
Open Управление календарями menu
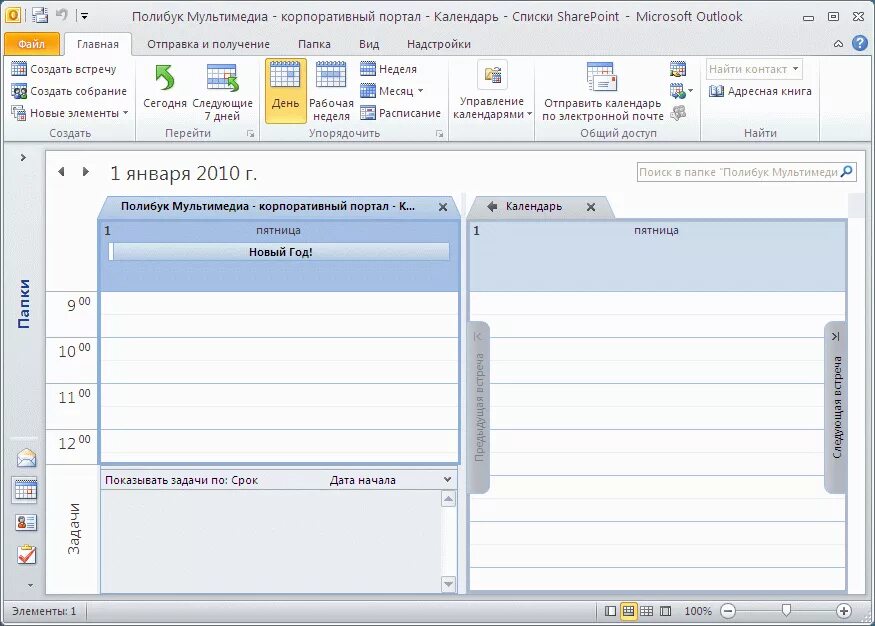pos(492,91)
